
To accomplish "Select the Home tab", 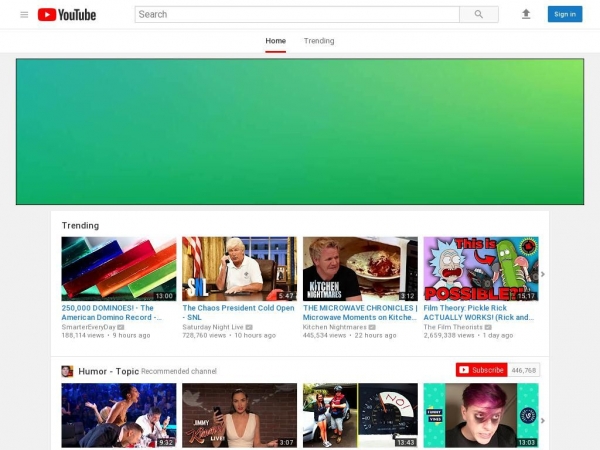I will pos(276,41).
